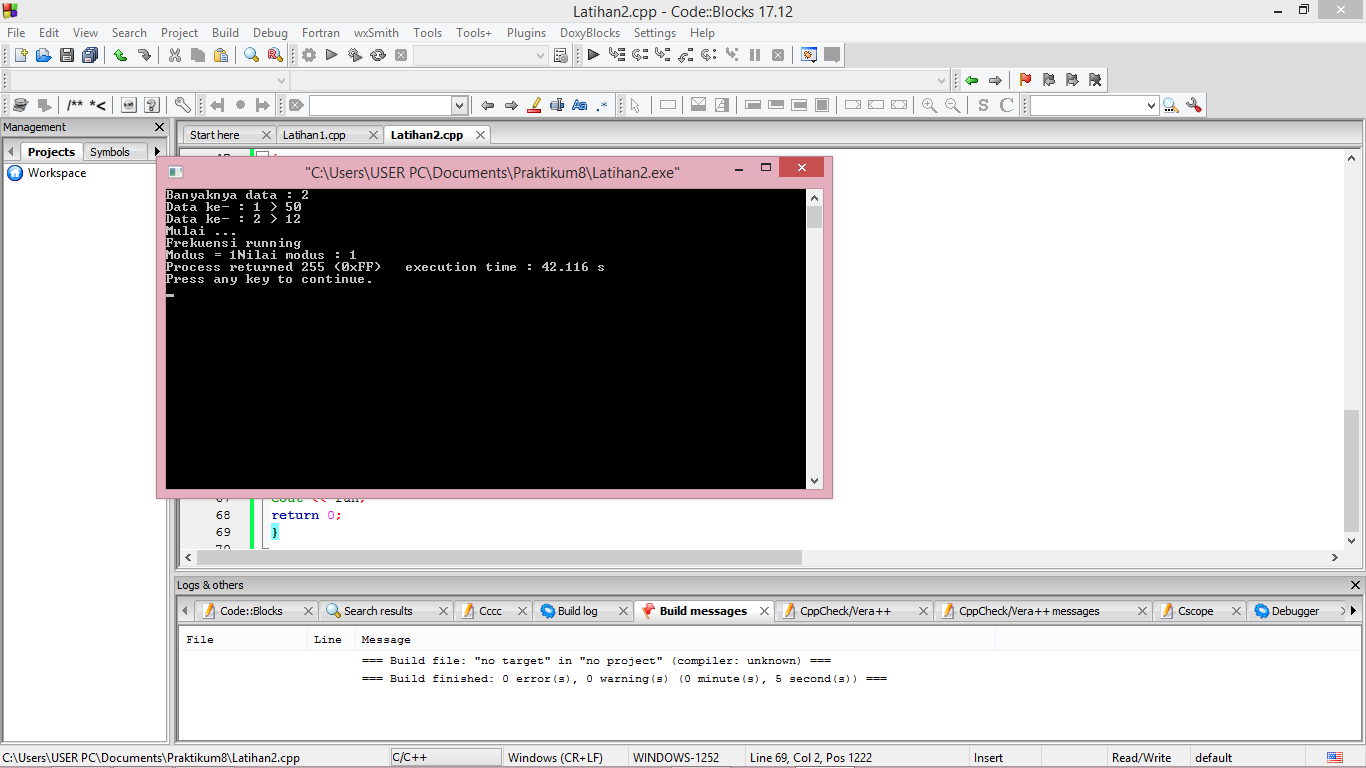
Task: Run the program with the play icon
Action: click(332, 56)
